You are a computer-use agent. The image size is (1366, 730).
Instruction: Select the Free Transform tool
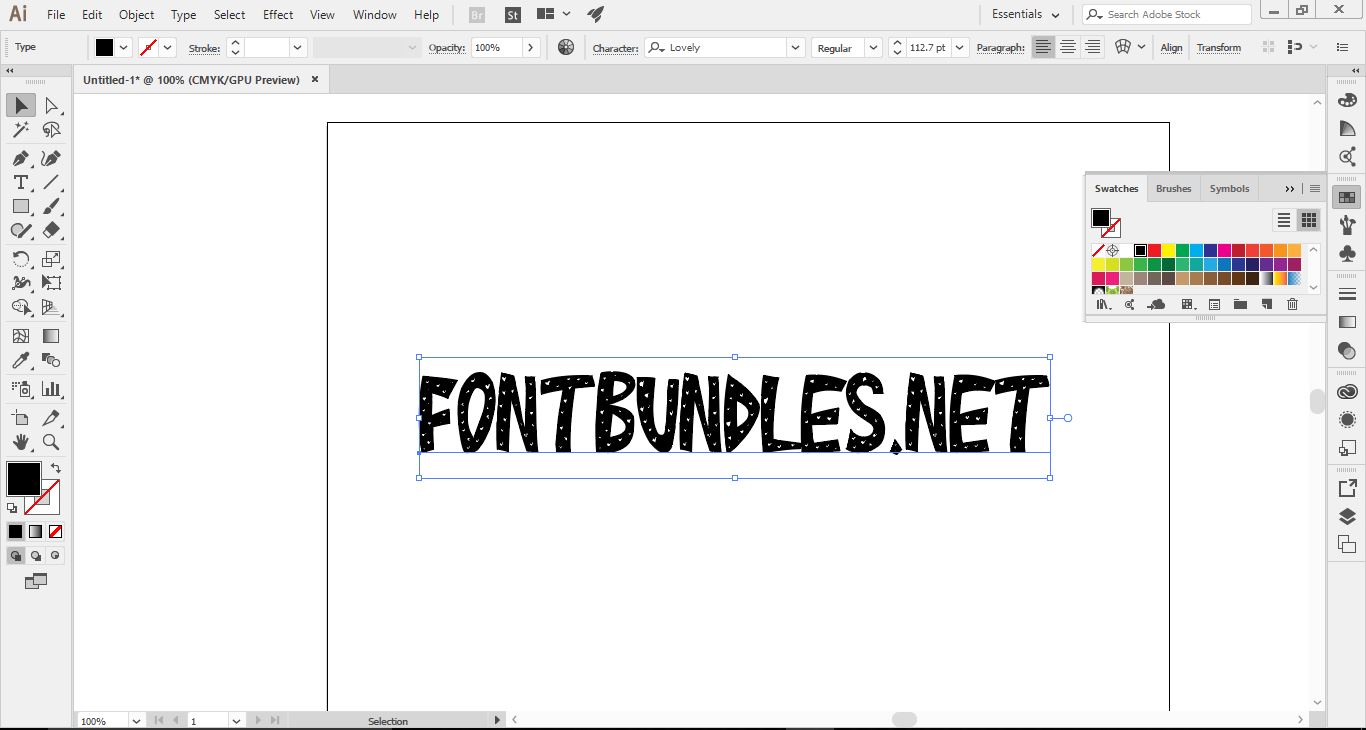click(51, 283)
